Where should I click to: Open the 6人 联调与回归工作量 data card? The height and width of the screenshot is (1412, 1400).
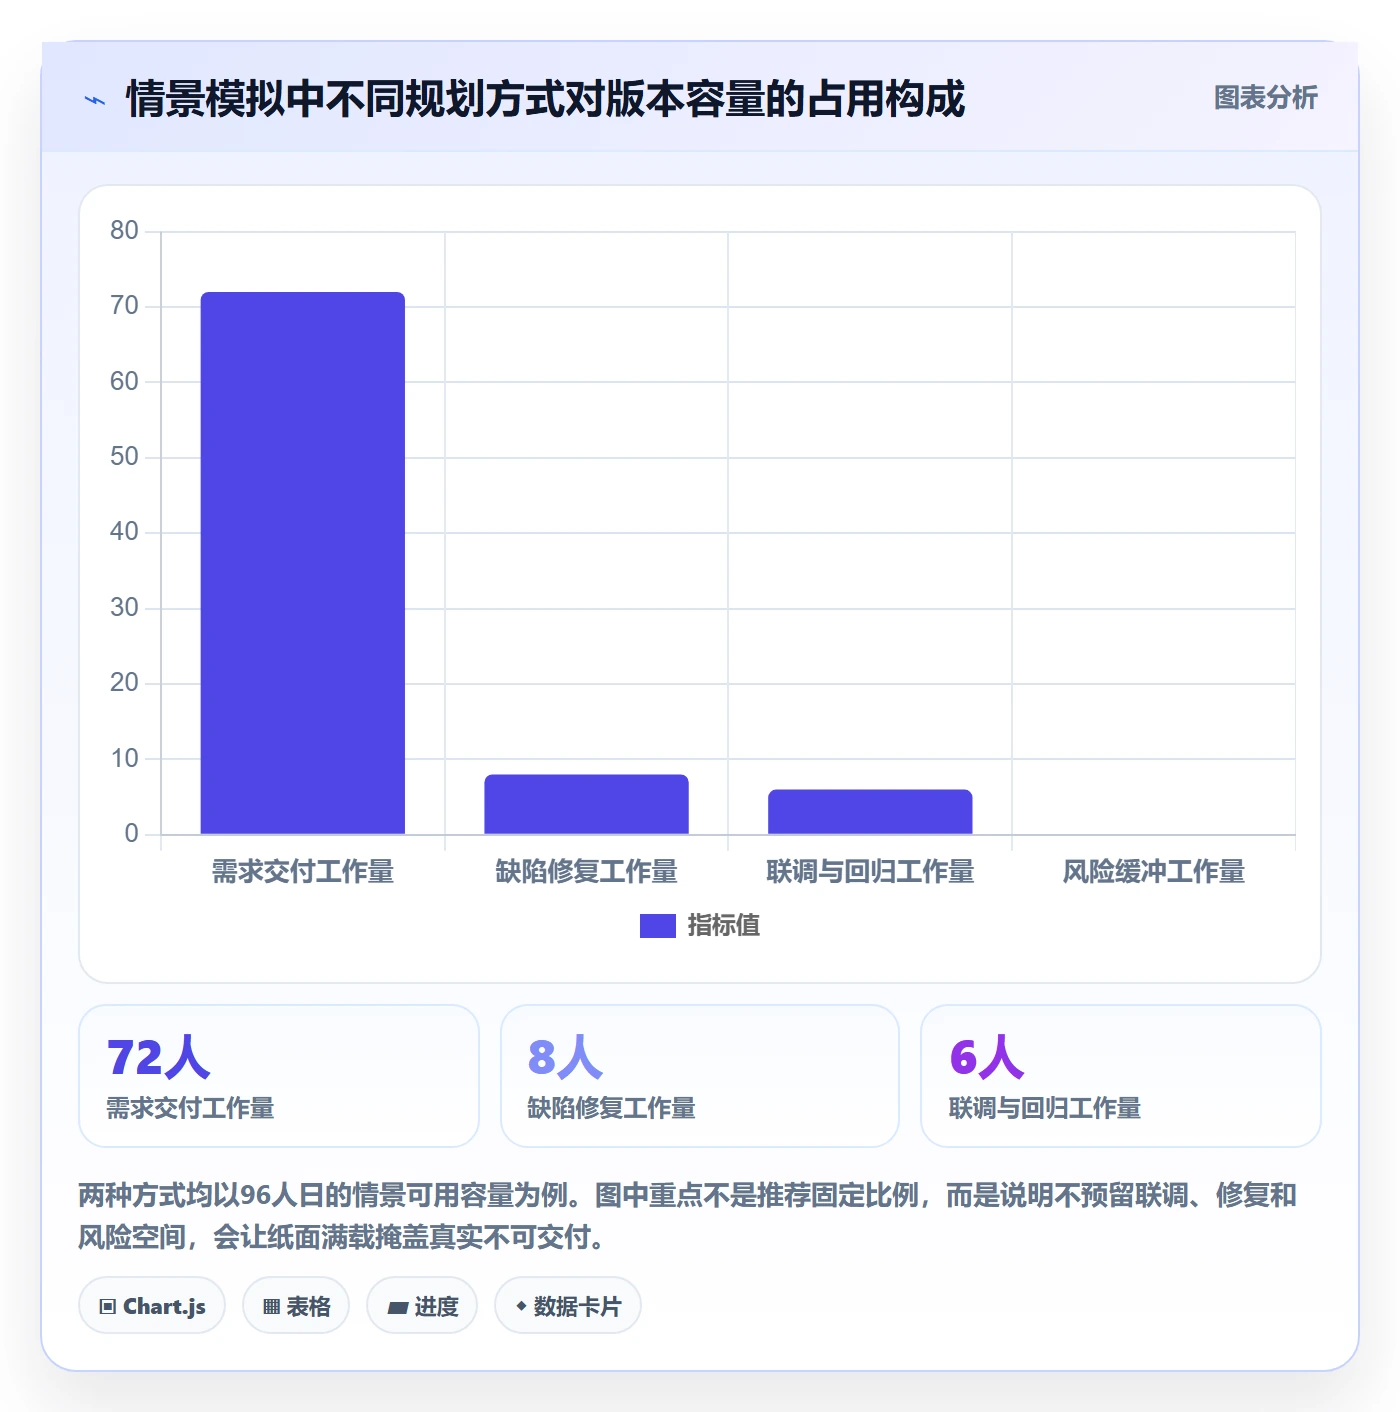(1121, 1076)
